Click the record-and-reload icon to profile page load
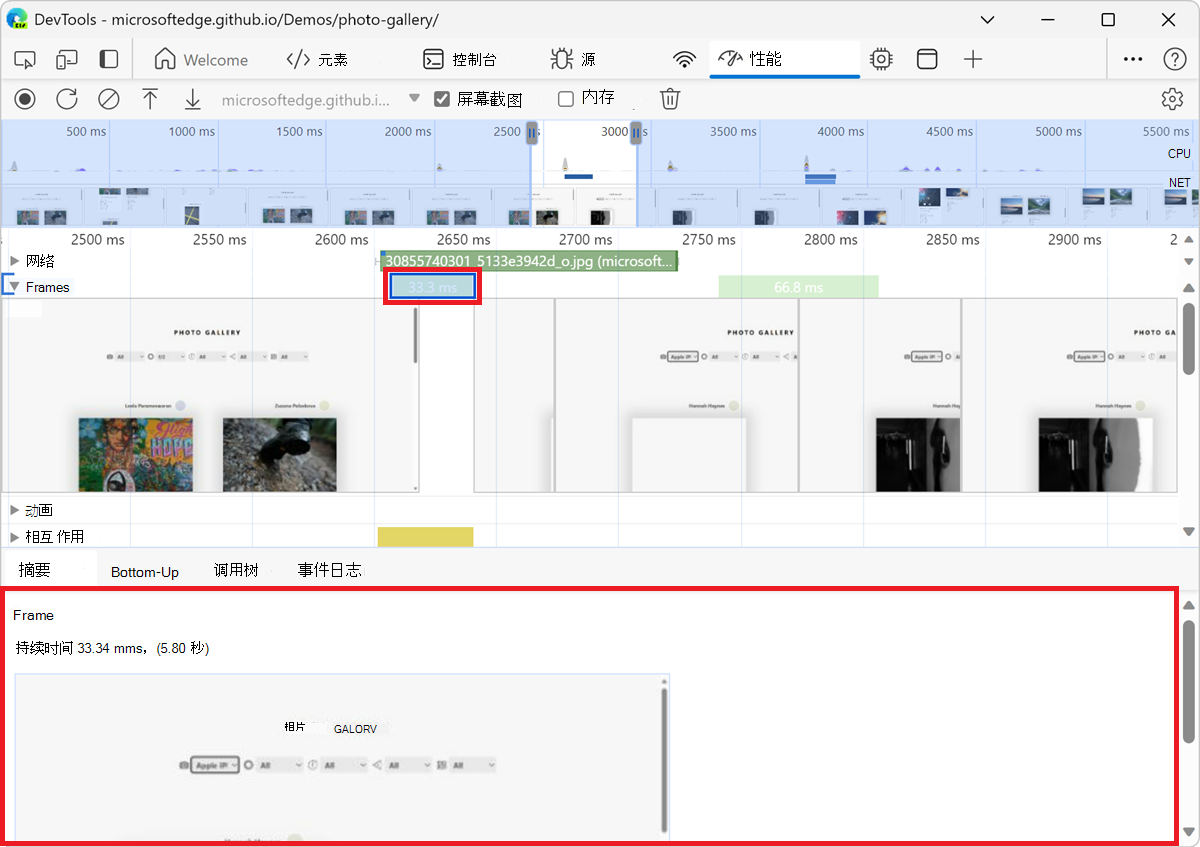Image resolution: width=1200 pixels, height=847 pixels. click(66, 99)
